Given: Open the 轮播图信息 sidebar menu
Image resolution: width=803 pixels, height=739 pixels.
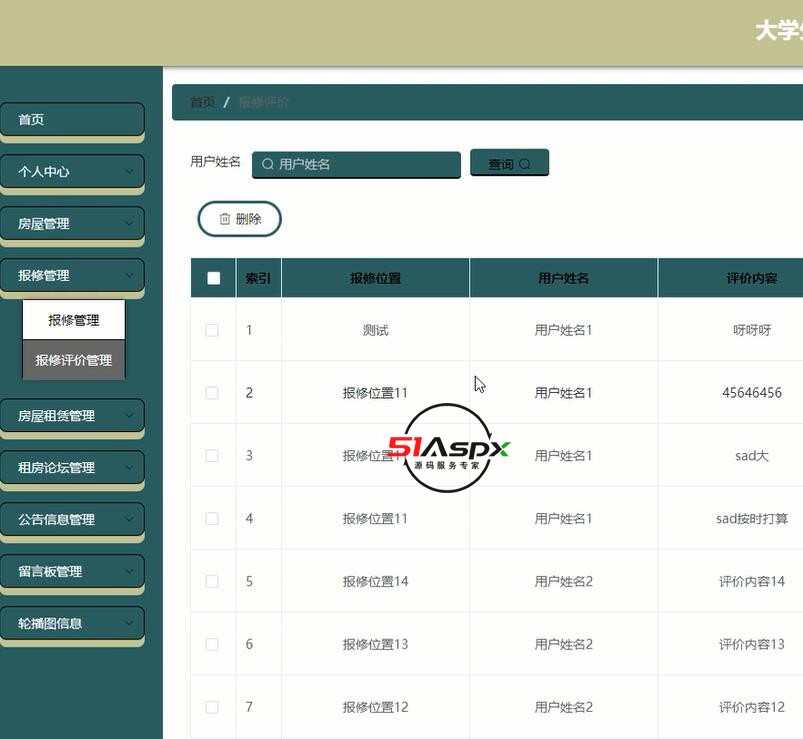Looking at the screenshot, I should pos(72,623).
